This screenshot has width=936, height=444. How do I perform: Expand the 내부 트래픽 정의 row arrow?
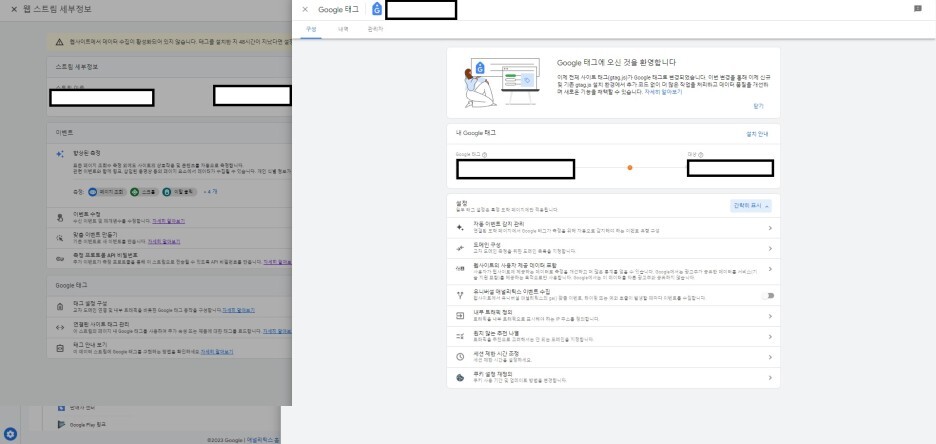click(x=770, y=316)
